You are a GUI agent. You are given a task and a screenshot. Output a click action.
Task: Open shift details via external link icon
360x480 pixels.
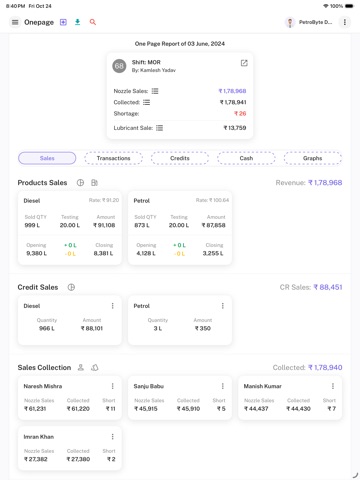(244, 63)
